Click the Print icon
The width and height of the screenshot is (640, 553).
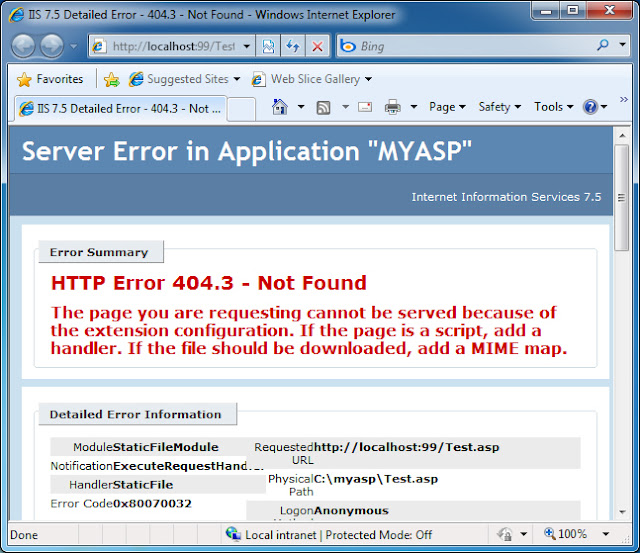pos(393,107)
